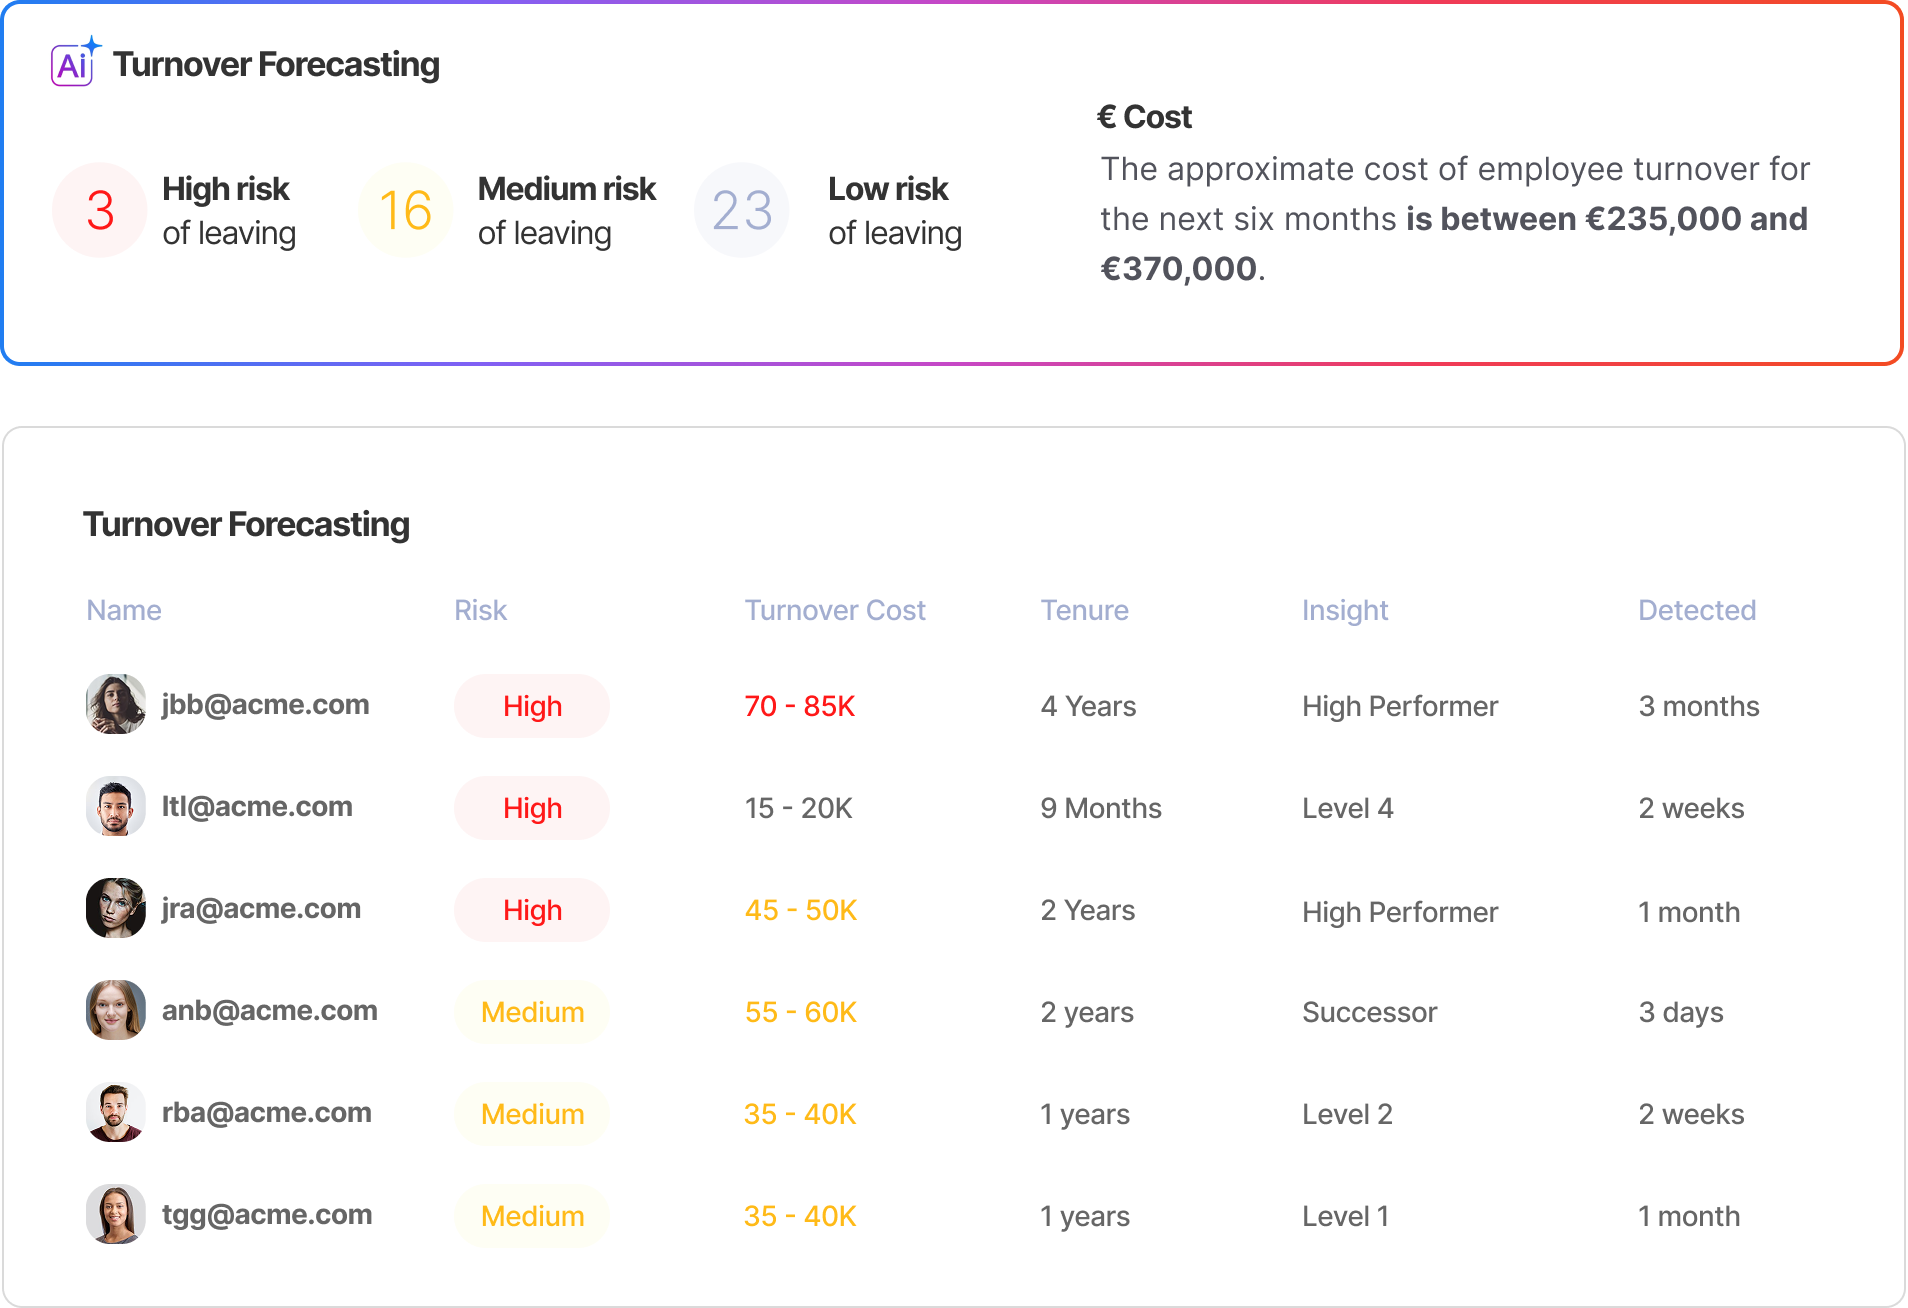The height and width of the screenshot is (1308, 1908).
Task: Select the Successor insight for anb@acme.com
Action: click(1369, 1012)
